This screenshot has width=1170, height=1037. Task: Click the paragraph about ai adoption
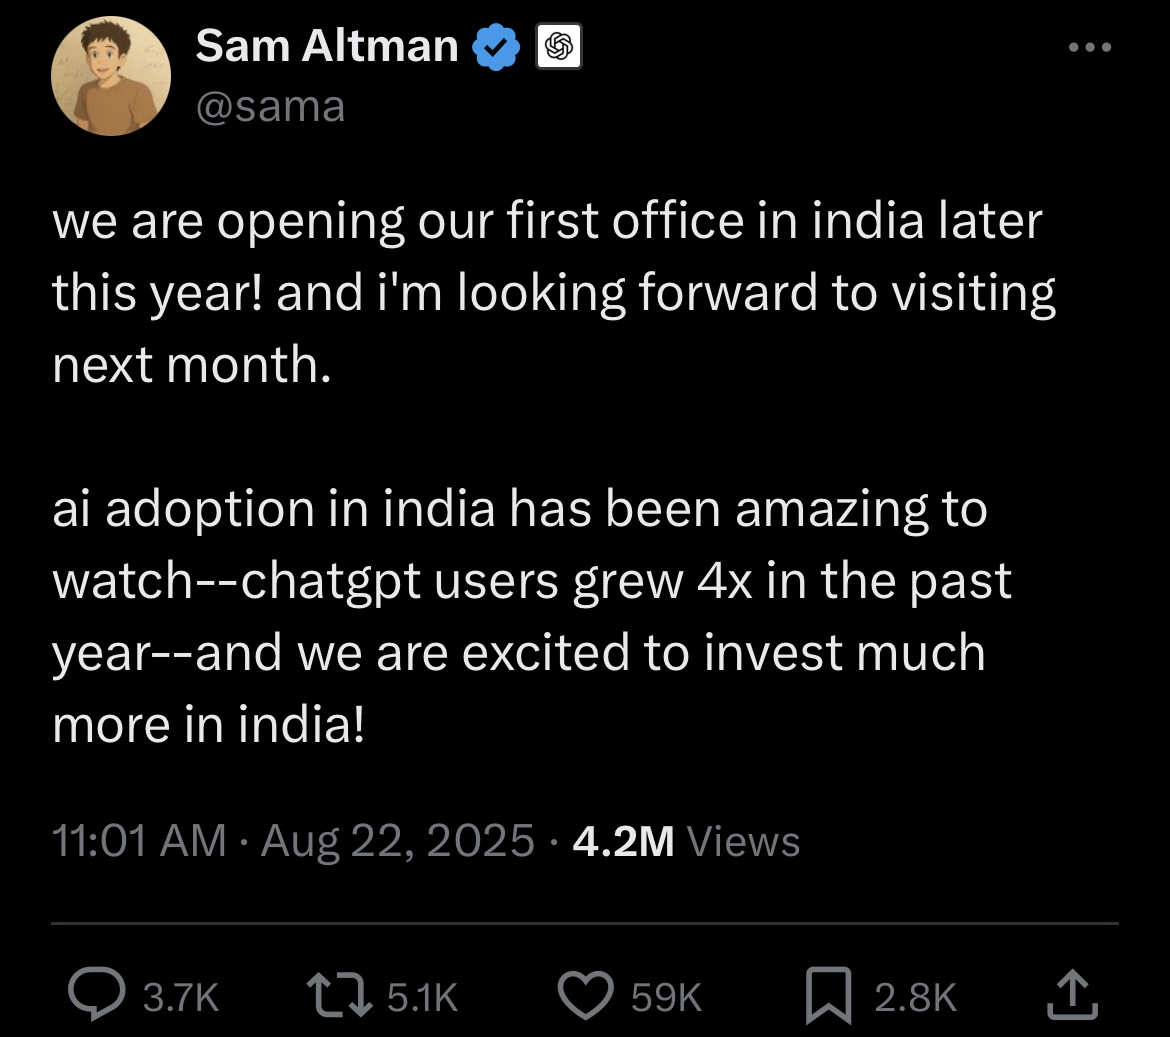pyautogui.click(x=532, y=617)
